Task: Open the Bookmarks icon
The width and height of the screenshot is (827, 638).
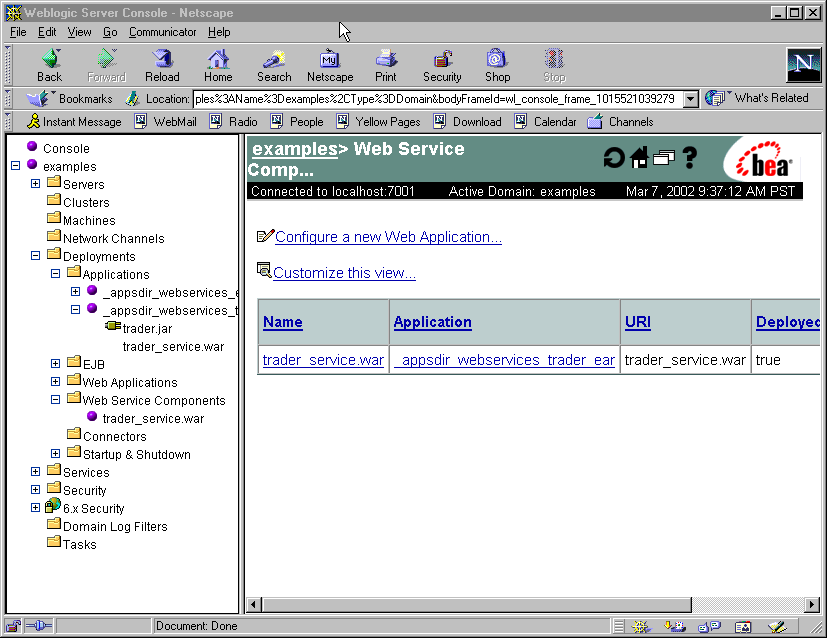Action: [x=38, y=99]
